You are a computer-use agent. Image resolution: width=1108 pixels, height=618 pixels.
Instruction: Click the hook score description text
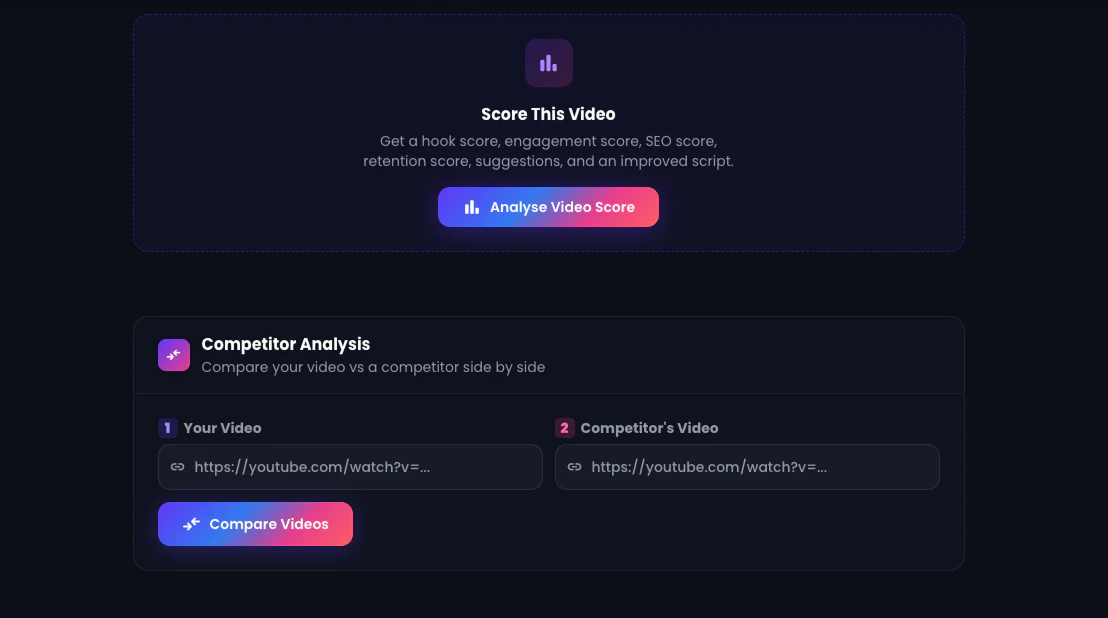click(x=548, y=141)
